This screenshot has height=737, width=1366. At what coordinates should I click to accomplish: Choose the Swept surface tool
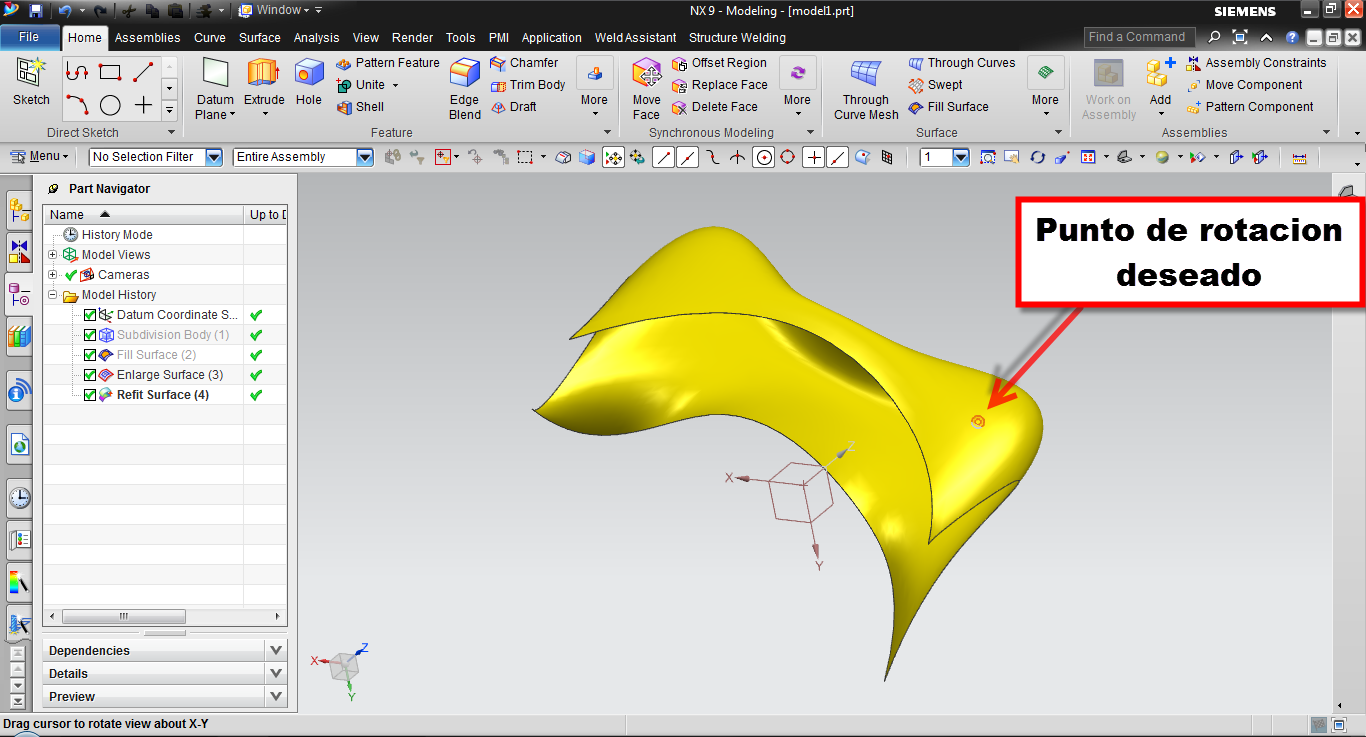[x=935, y=85]
